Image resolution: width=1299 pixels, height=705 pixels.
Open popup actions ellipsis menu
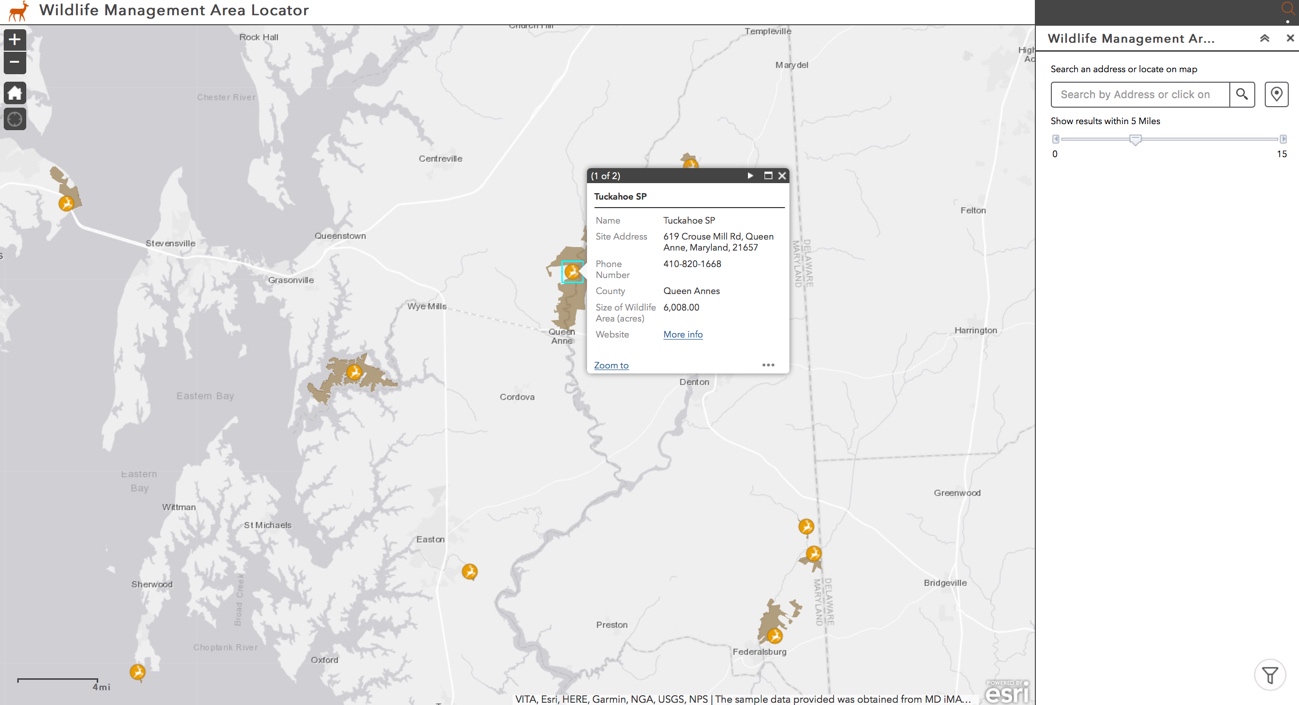768,365
